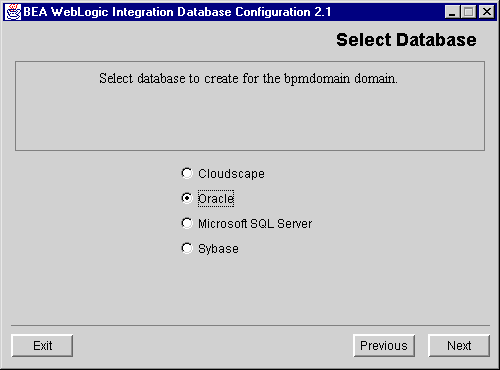Click the Sybase label text

tap(218, 249)
